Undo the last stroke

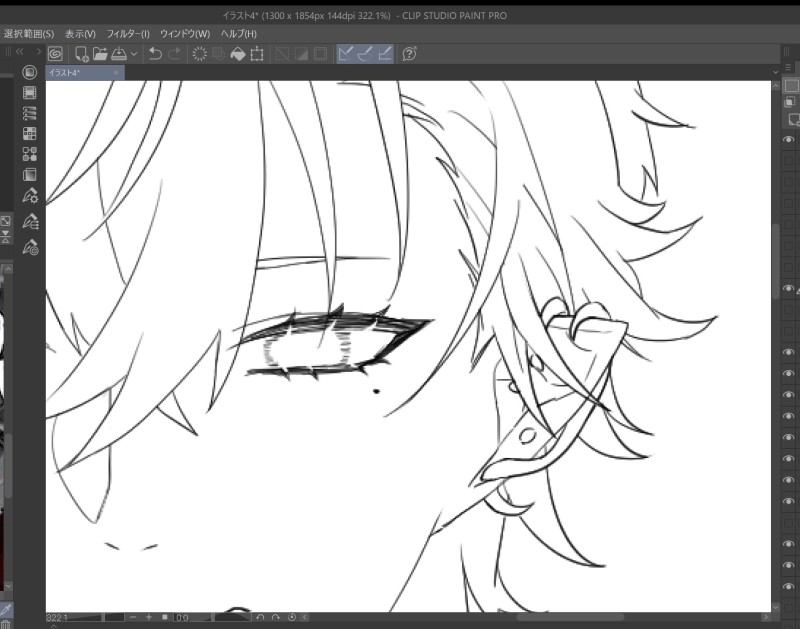point(155,54)
